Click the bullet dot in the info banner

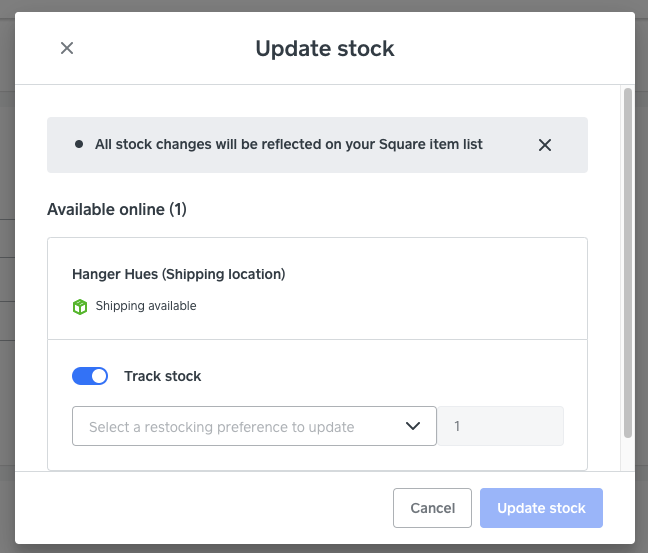point(79,145)
